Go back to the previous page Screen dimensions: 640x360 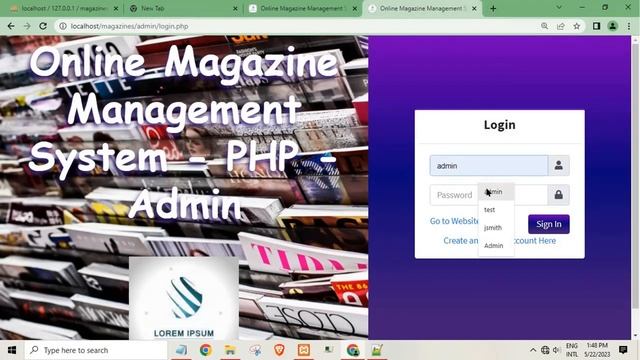coord(11,26)
